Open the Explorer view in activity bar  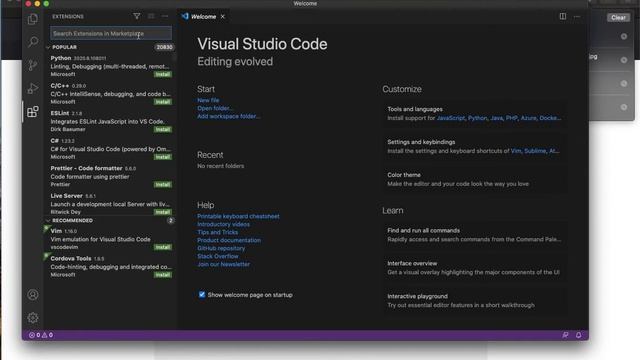(33, 19)
